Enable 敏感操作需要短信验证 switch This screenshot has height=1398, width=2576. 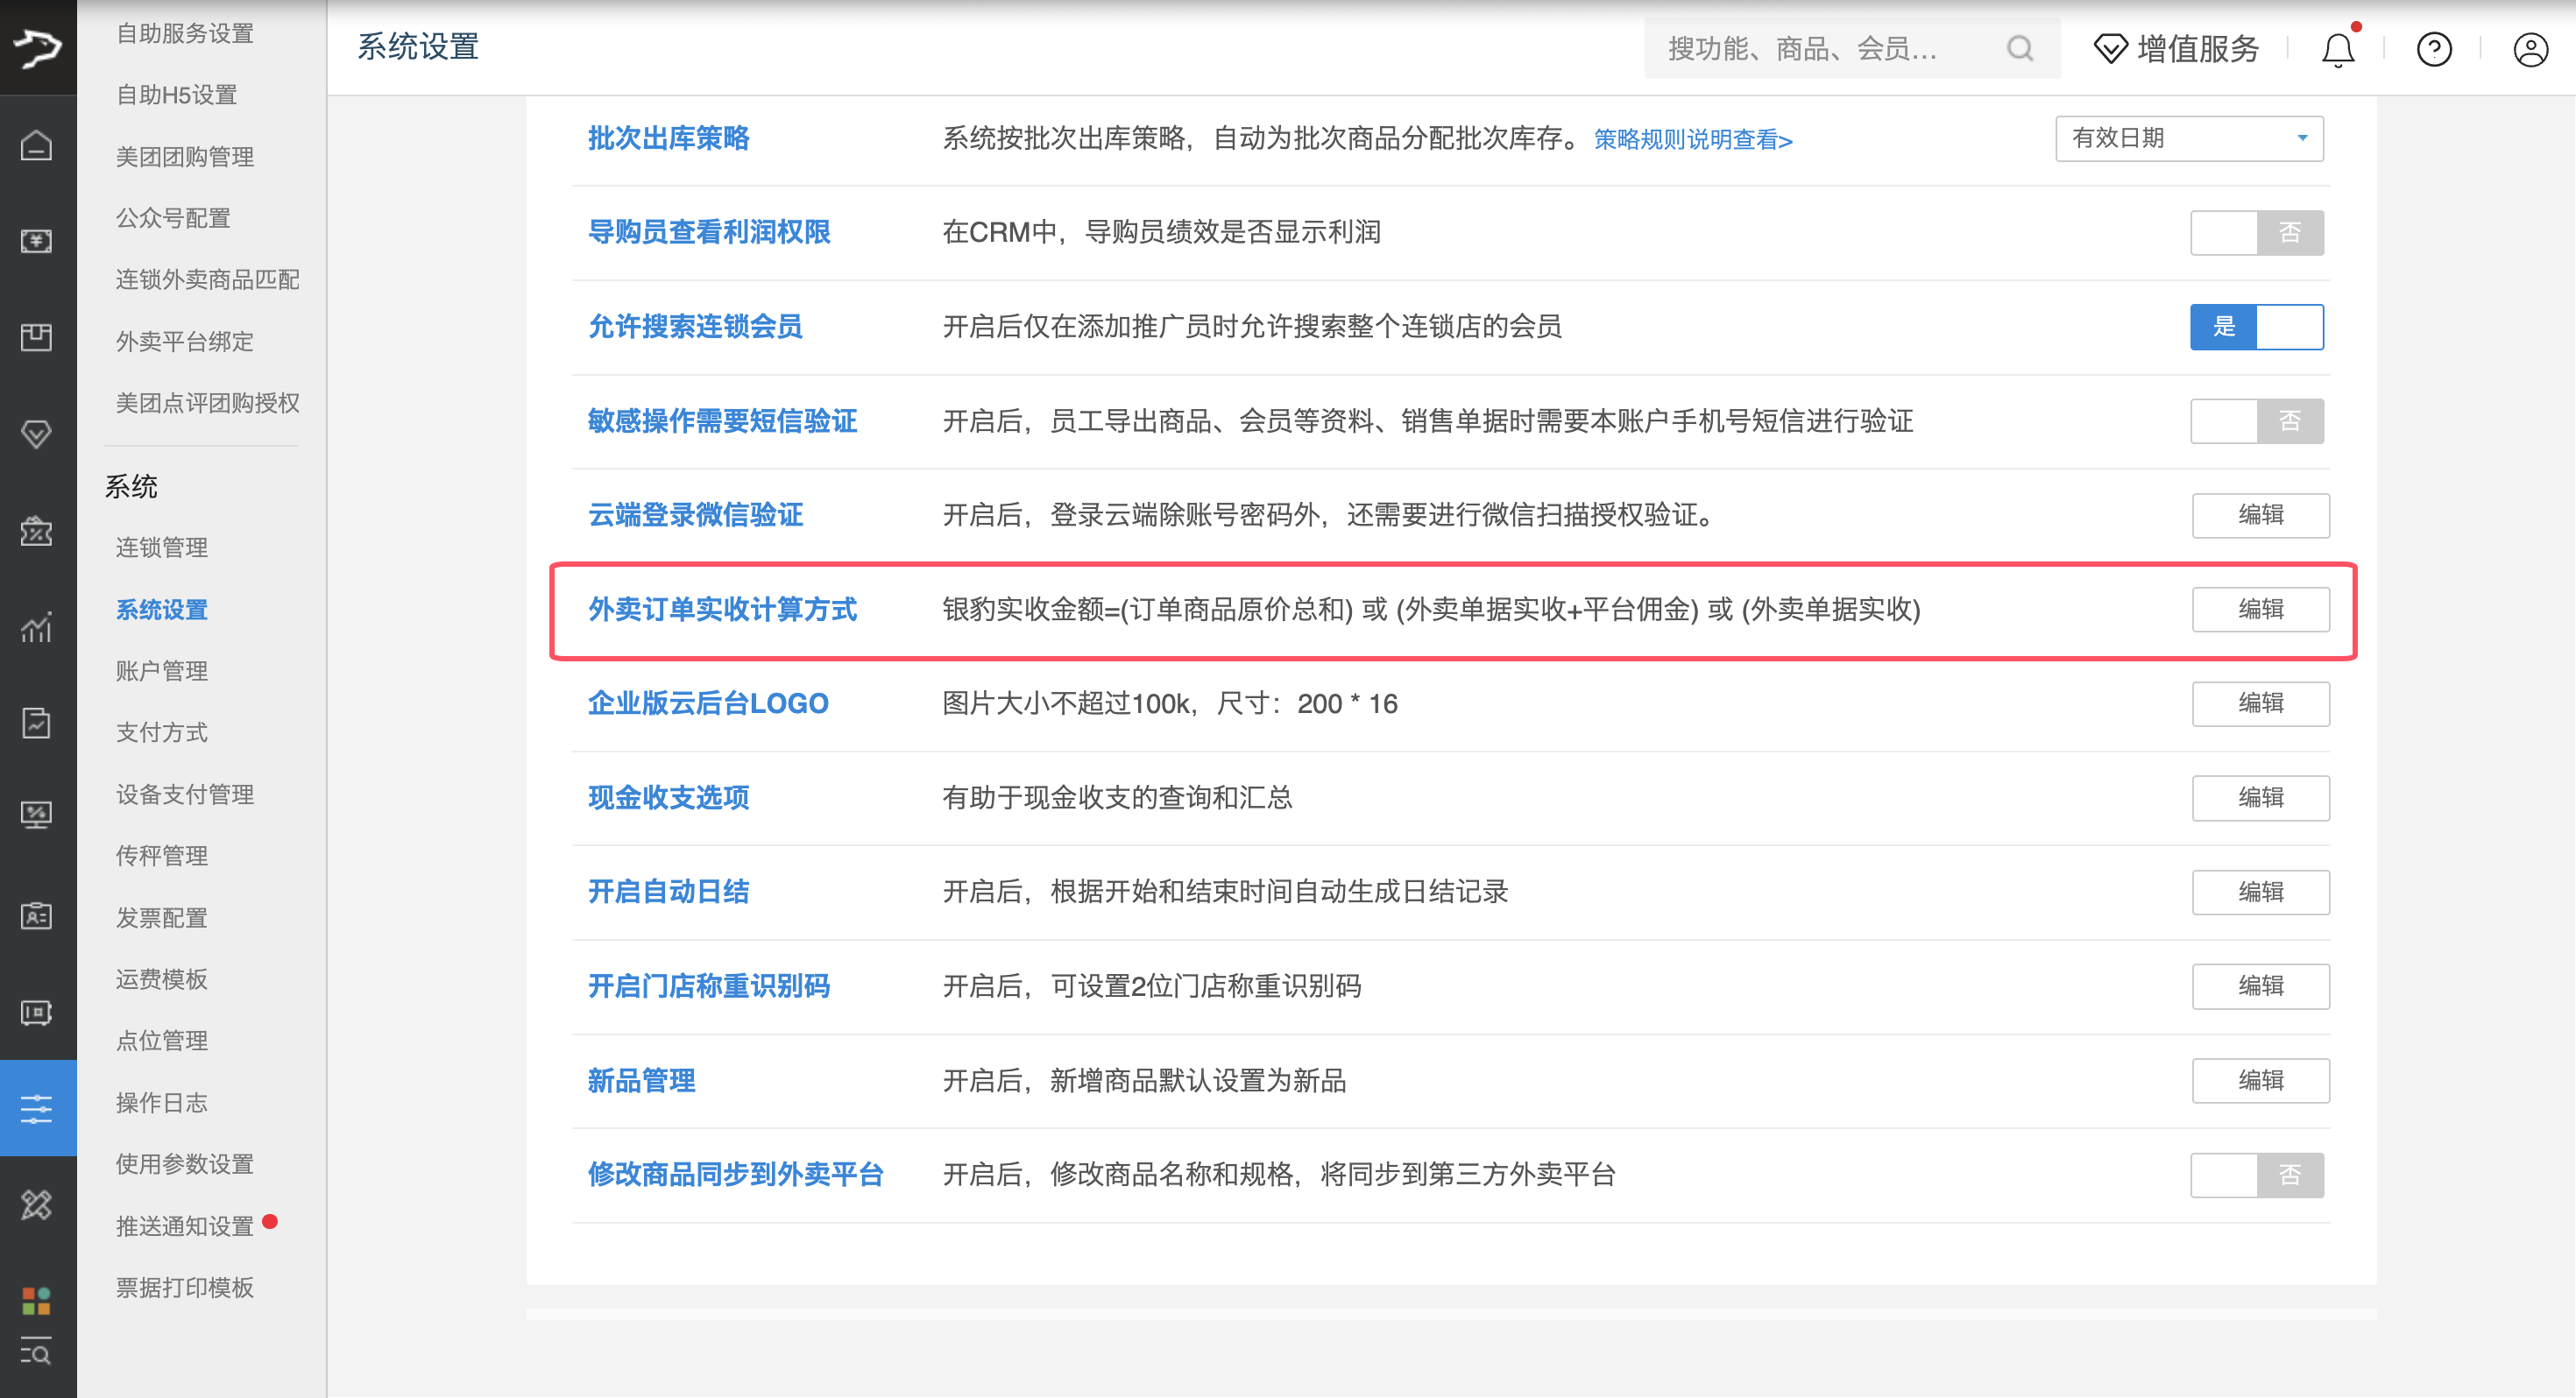pos(2256,421)
